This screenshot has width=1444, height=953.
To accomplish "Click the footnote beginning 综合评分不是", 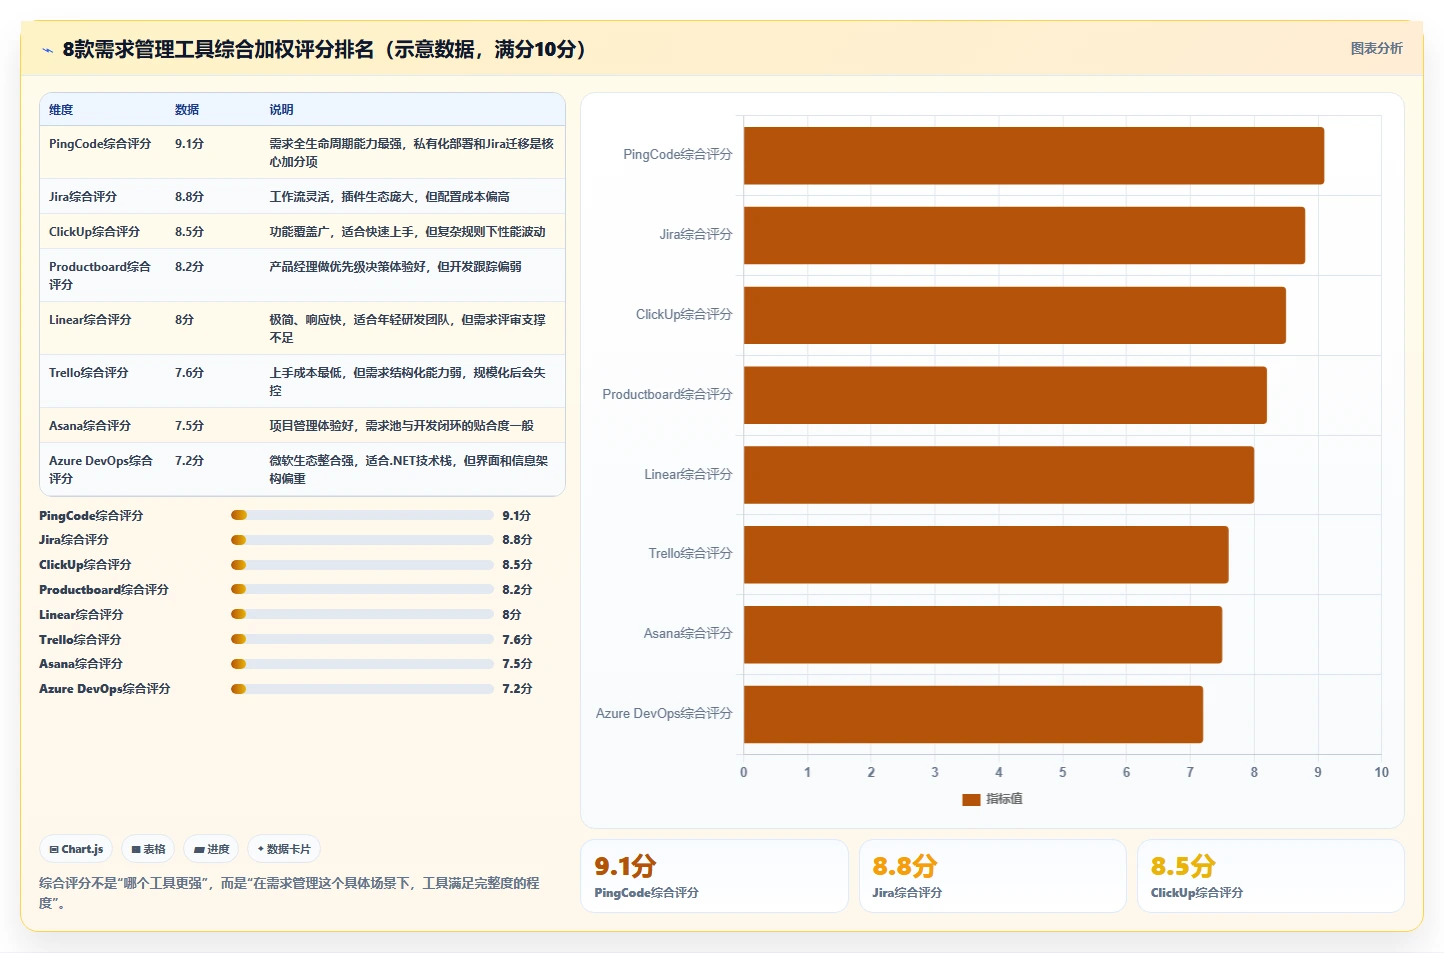I will pyautogui.click(x=289, y=893).
